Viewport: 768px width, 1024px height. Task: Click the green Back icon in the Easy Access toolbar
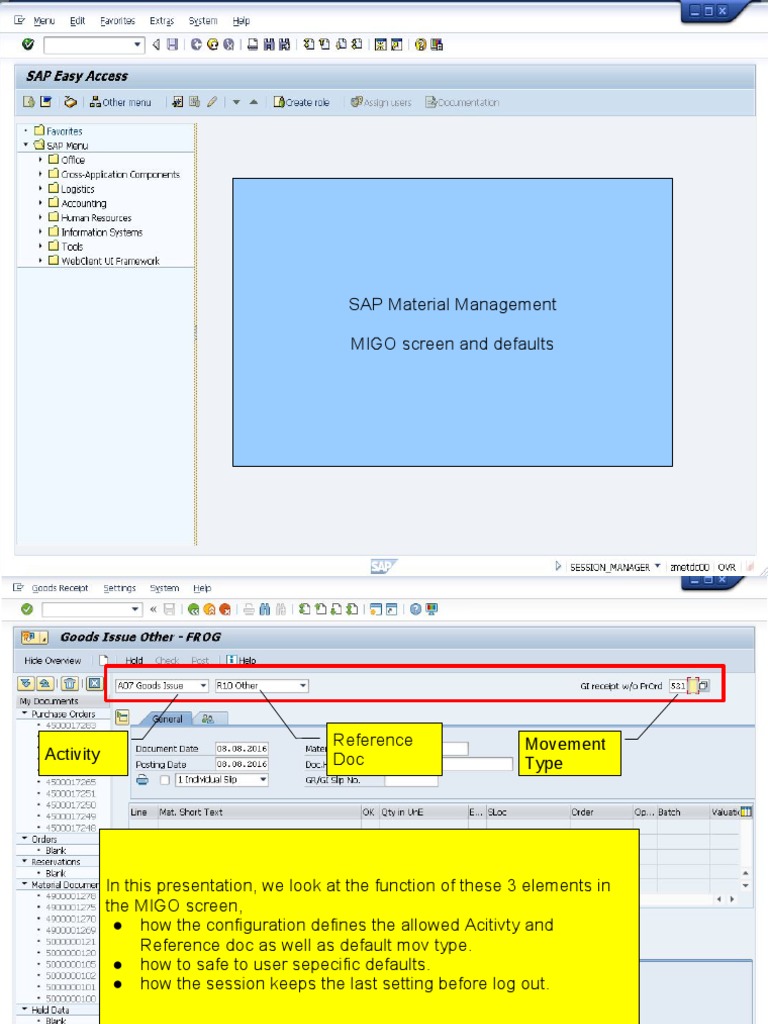click(x=196, y=44)
